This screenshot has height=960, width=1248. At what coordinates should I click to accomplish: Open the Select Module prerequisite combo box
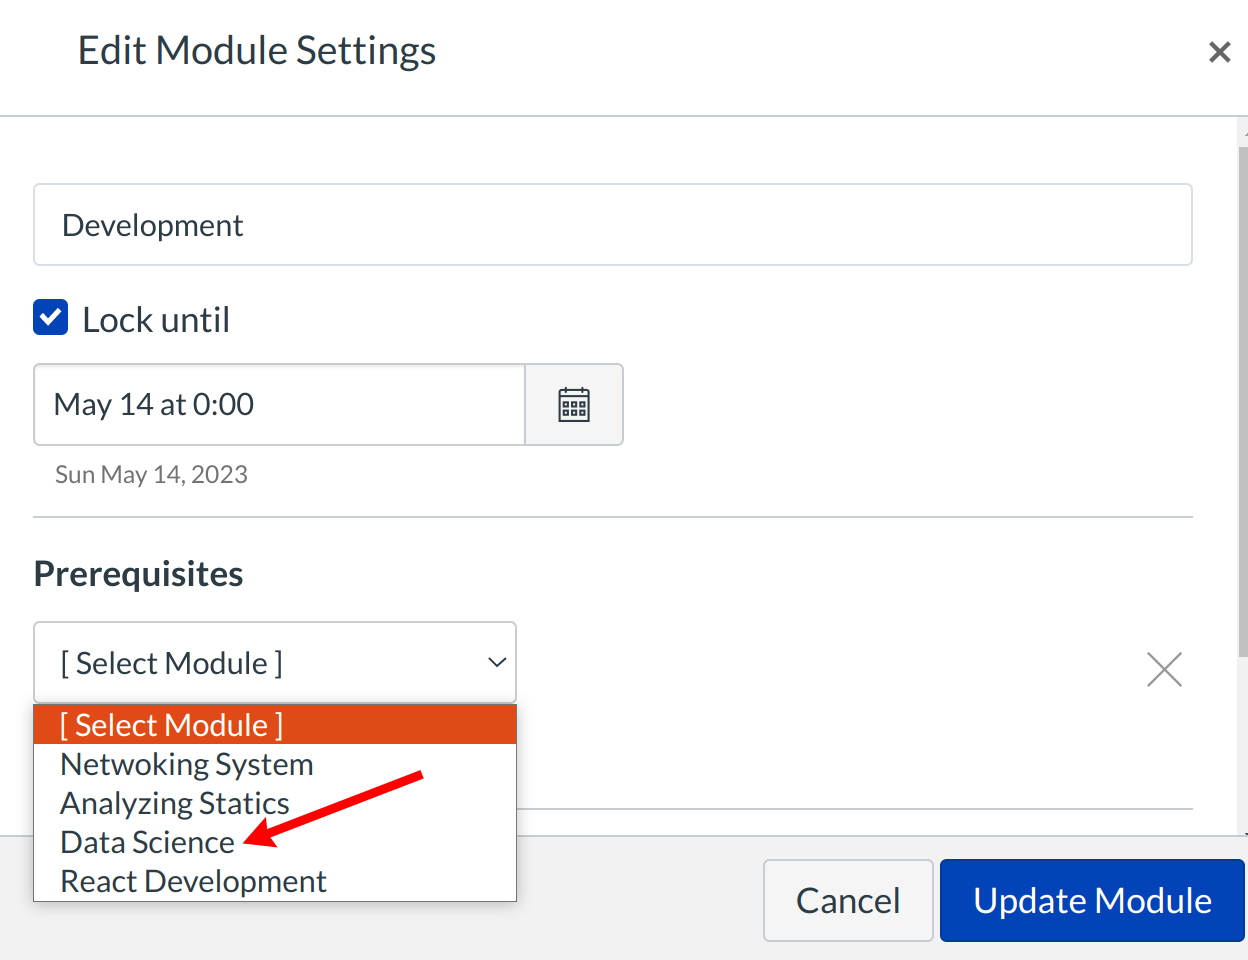click(x=274, y=663)
